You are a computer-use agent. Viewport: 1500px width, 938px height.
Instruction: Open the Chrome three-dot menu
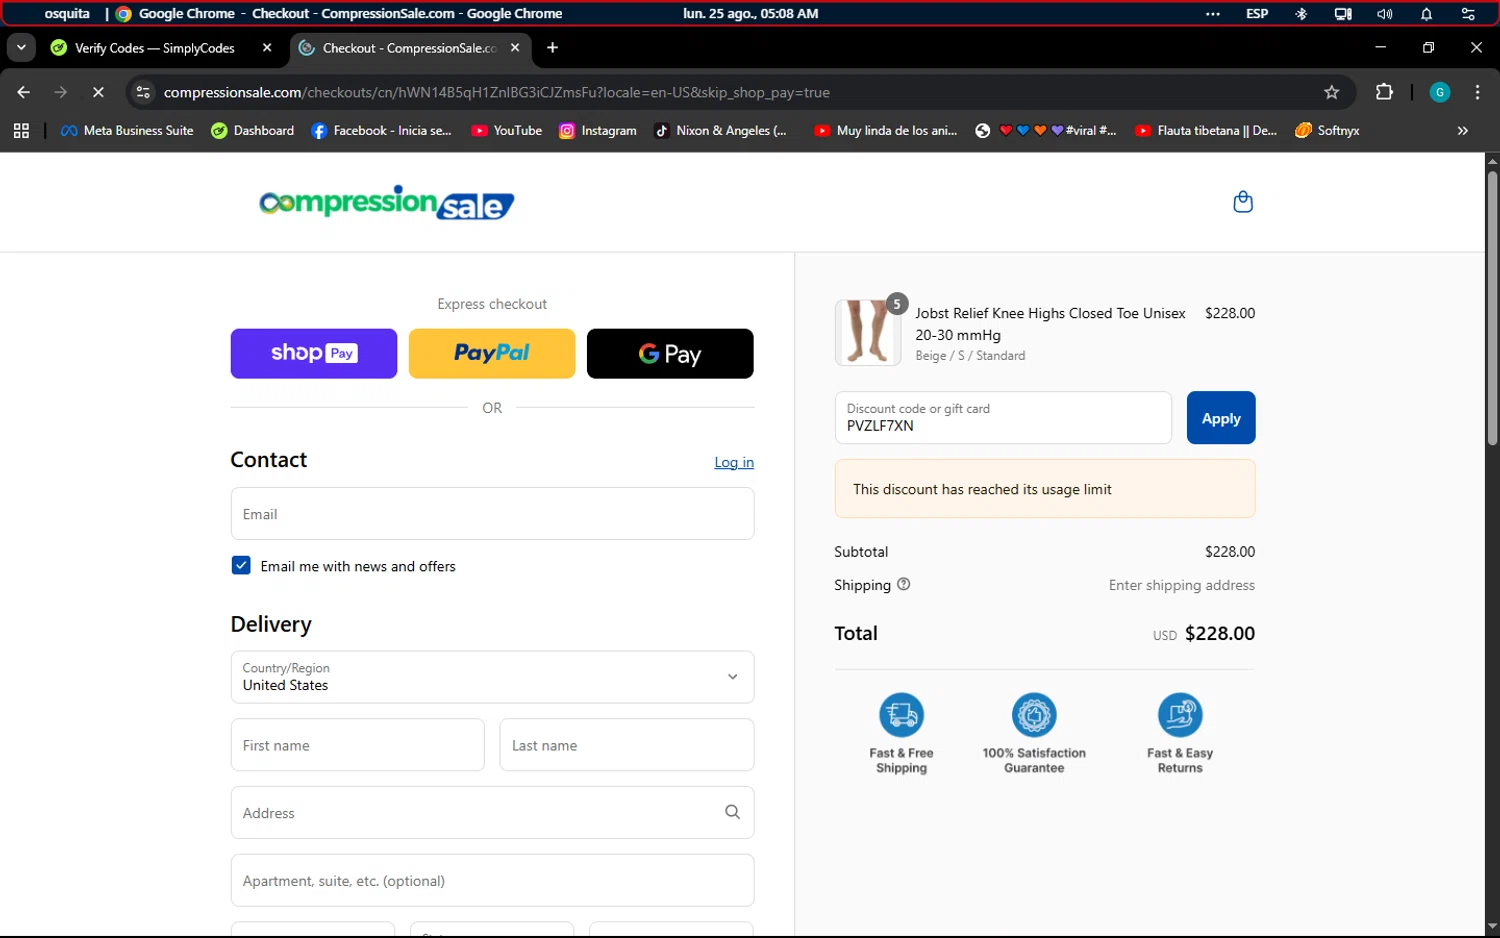pos(1477,92)
